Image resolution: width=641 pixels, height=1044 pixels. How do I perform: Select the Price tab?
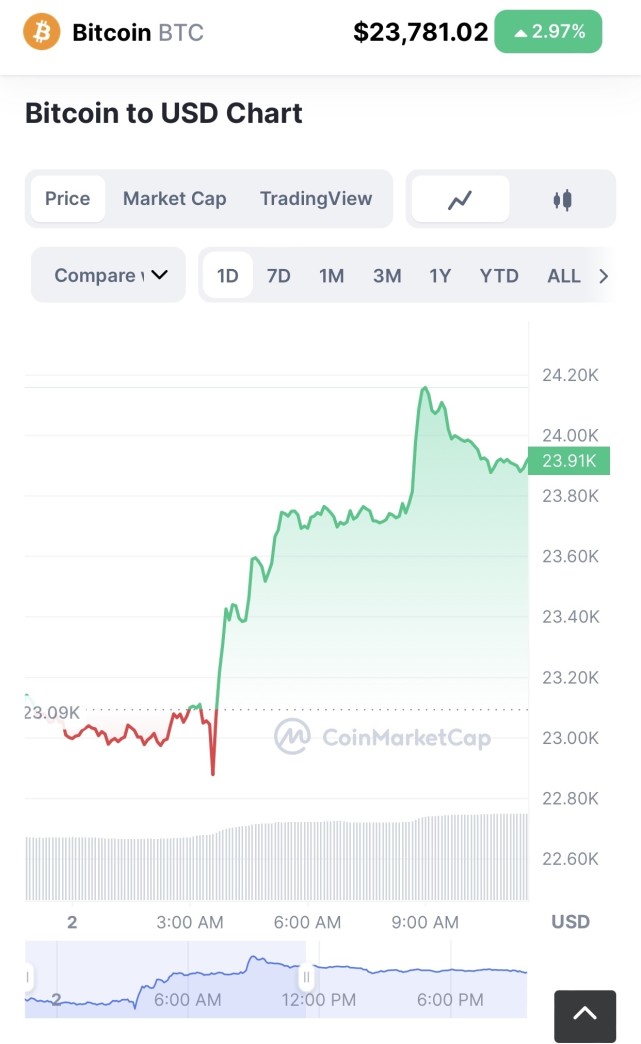point(68,198)
